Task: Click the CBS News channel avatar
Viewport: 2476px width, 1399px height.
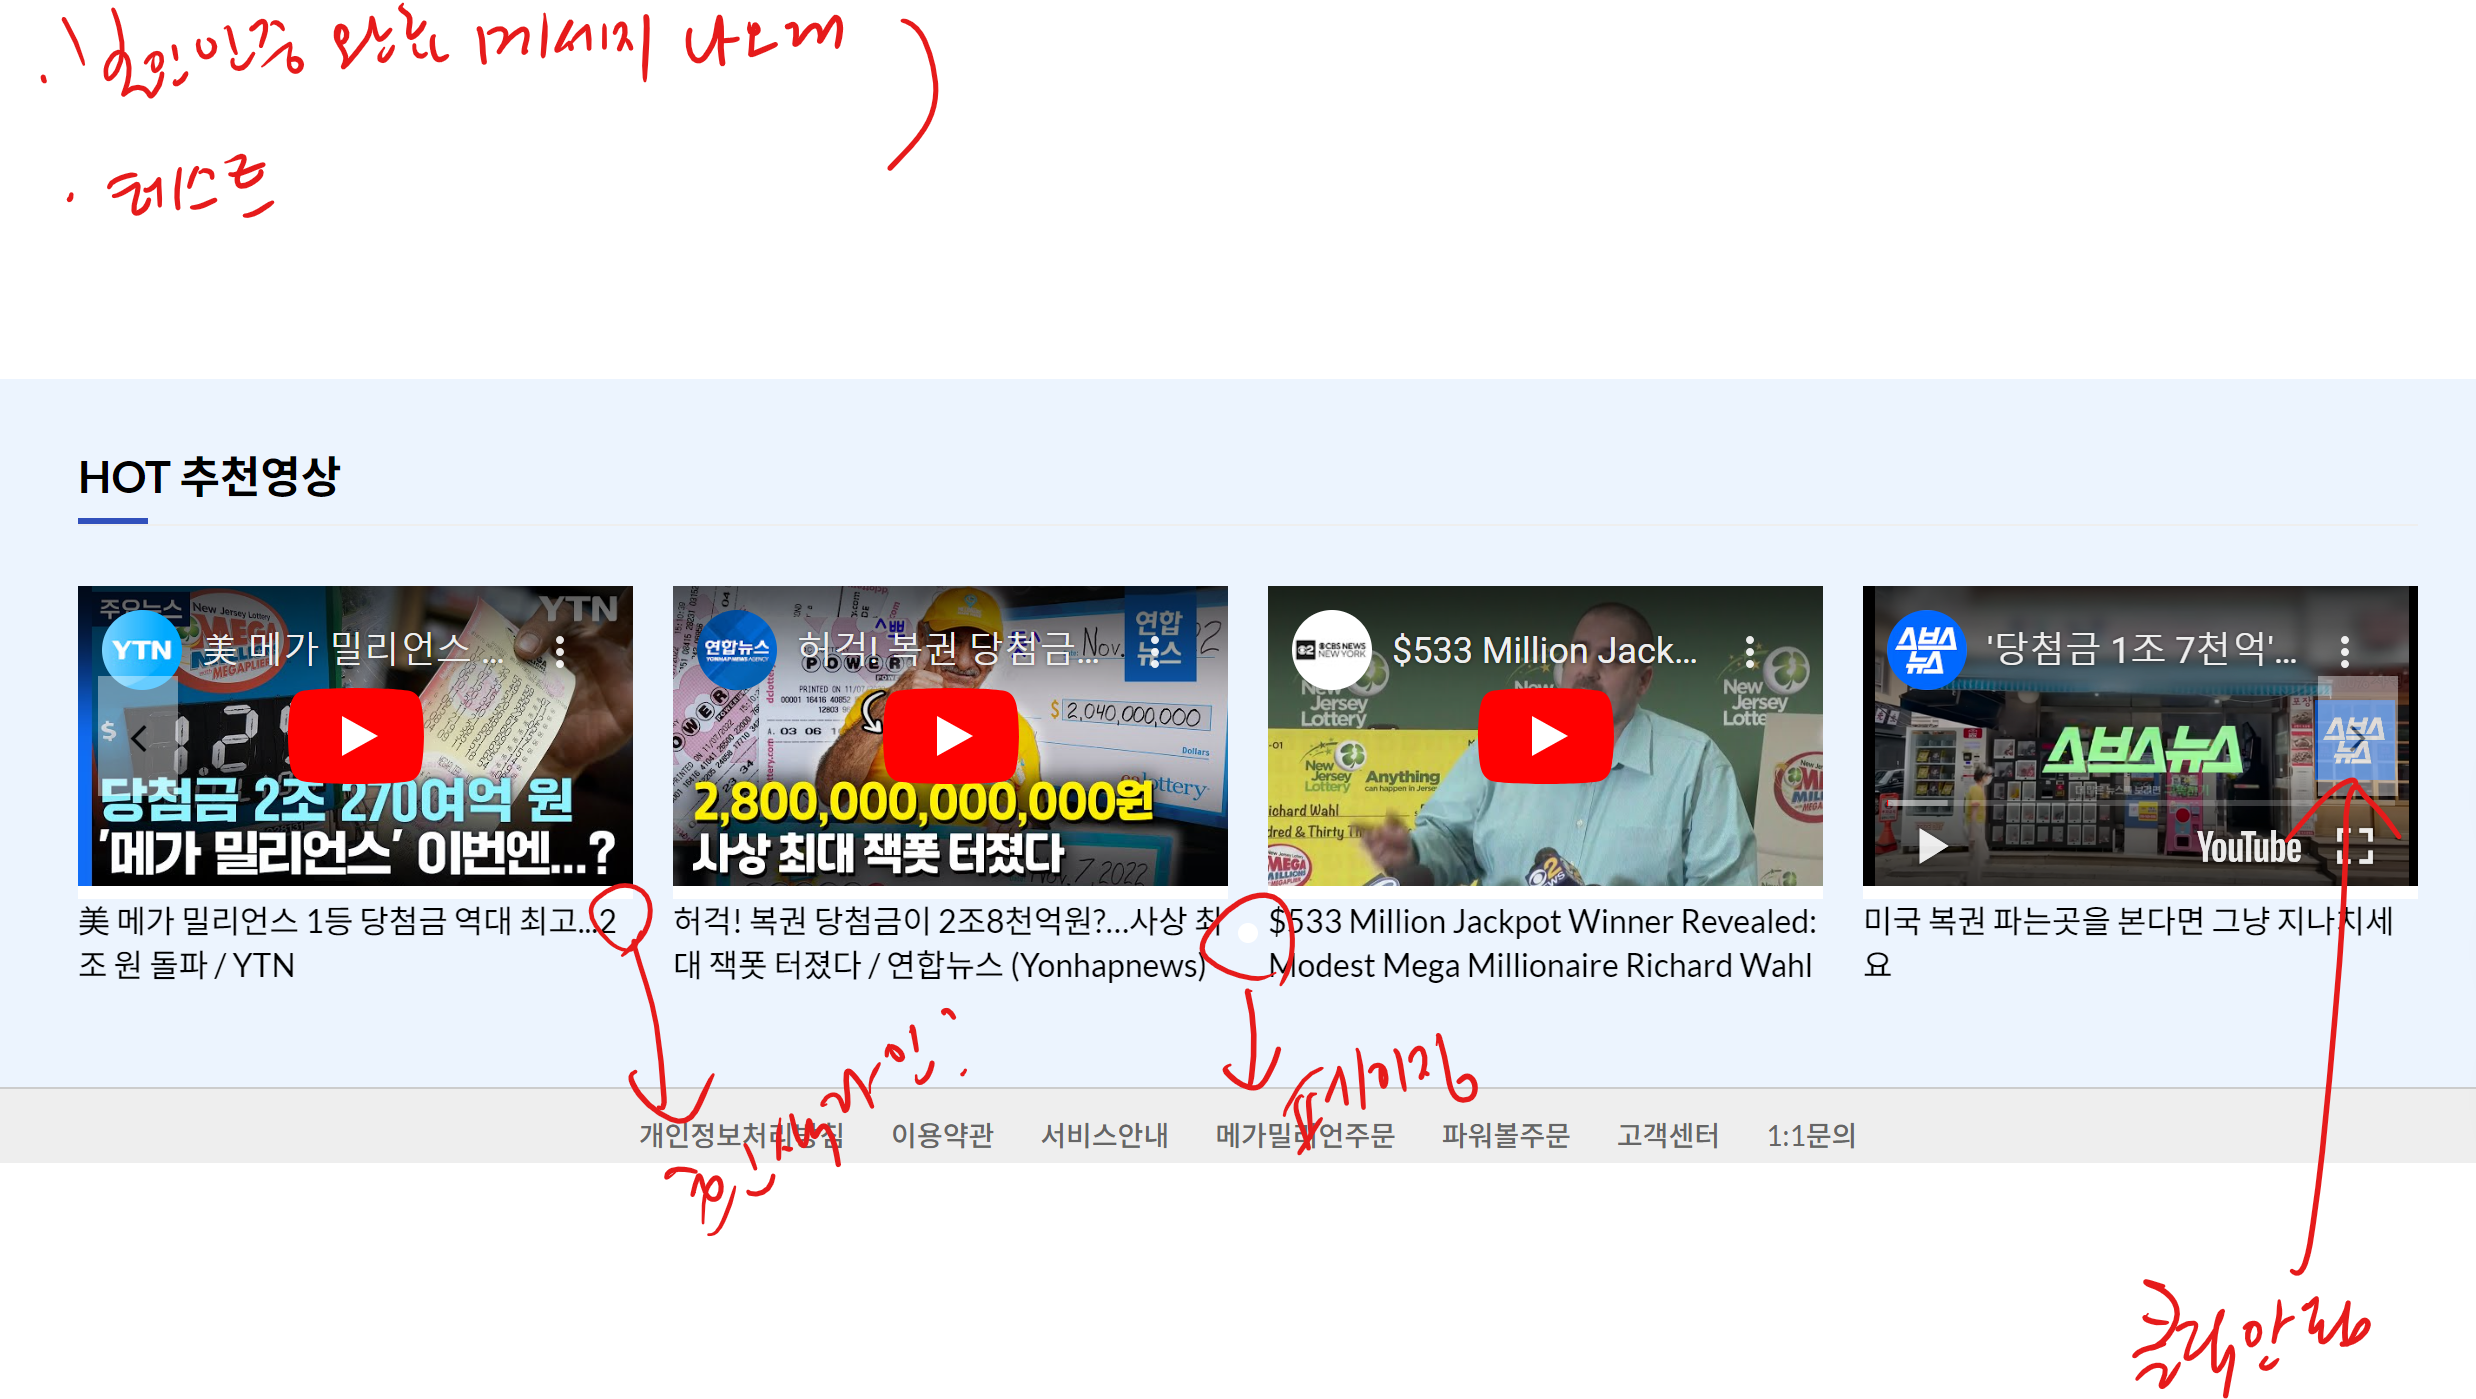Action: tap(1331, 650)
